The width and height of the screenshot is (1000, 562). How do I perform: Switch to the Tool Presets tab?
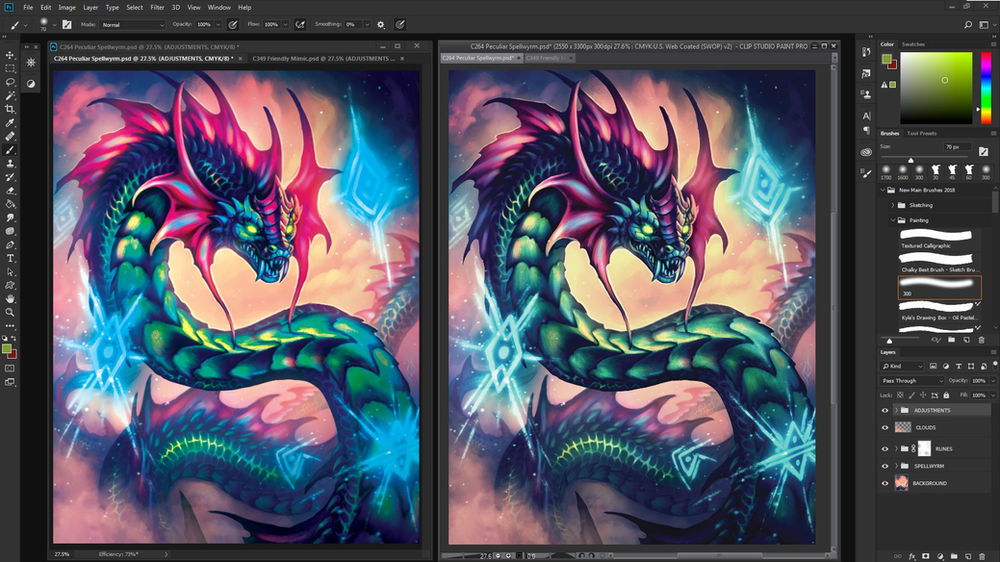922,133
